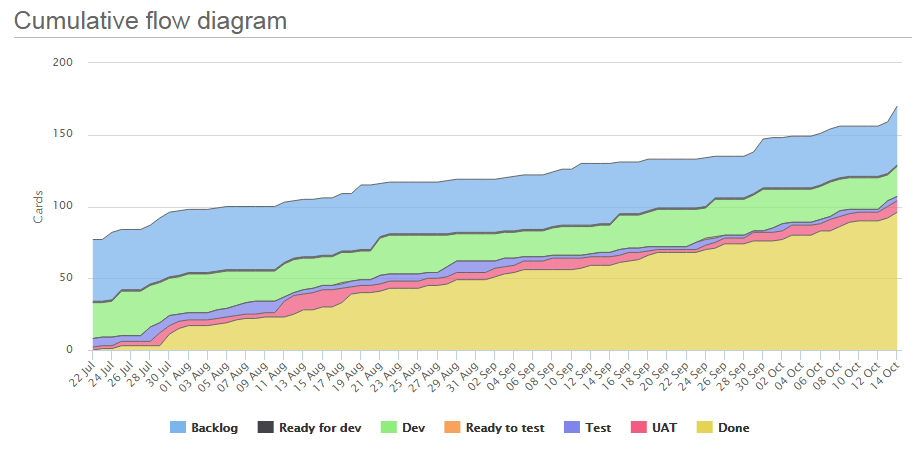Image resolution: width=918 pixels, height=451 pixels.
Task: Click the Done yellow legend swatch
Action: (704, 428)
